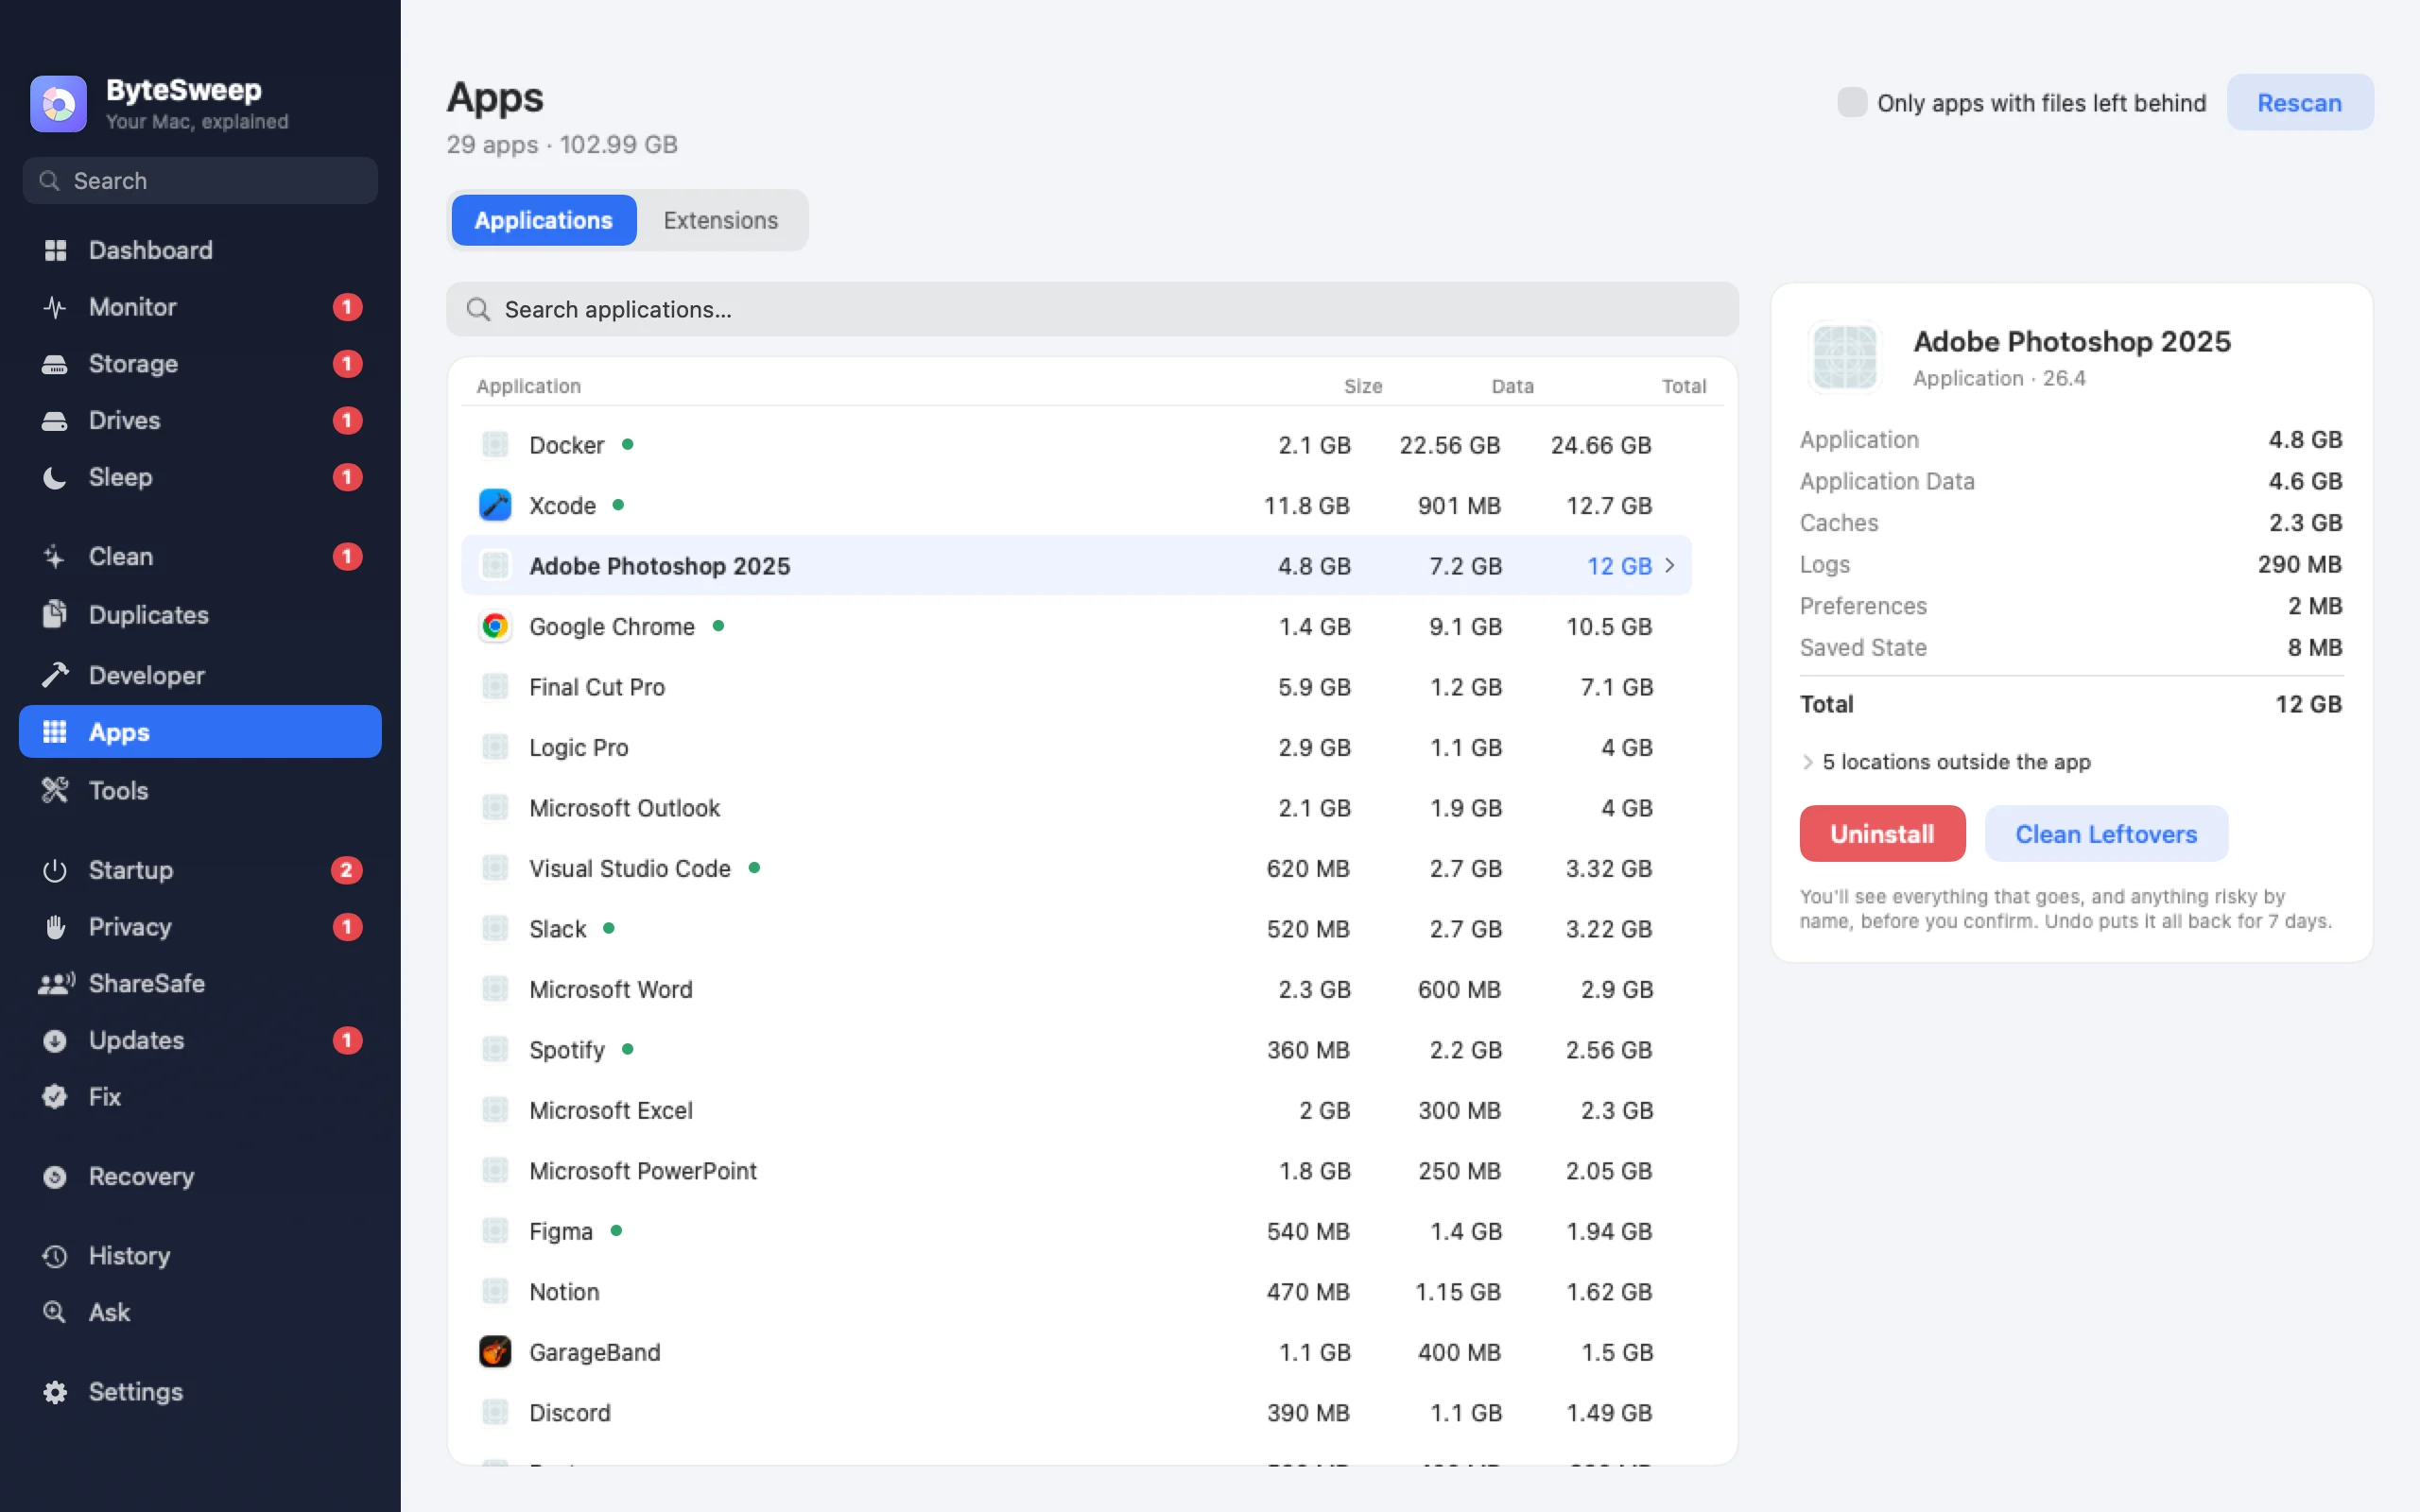Screen dimensions: 2420x1512
Task: Open Recovery in the sidebar
Action: pos(200,1176)
